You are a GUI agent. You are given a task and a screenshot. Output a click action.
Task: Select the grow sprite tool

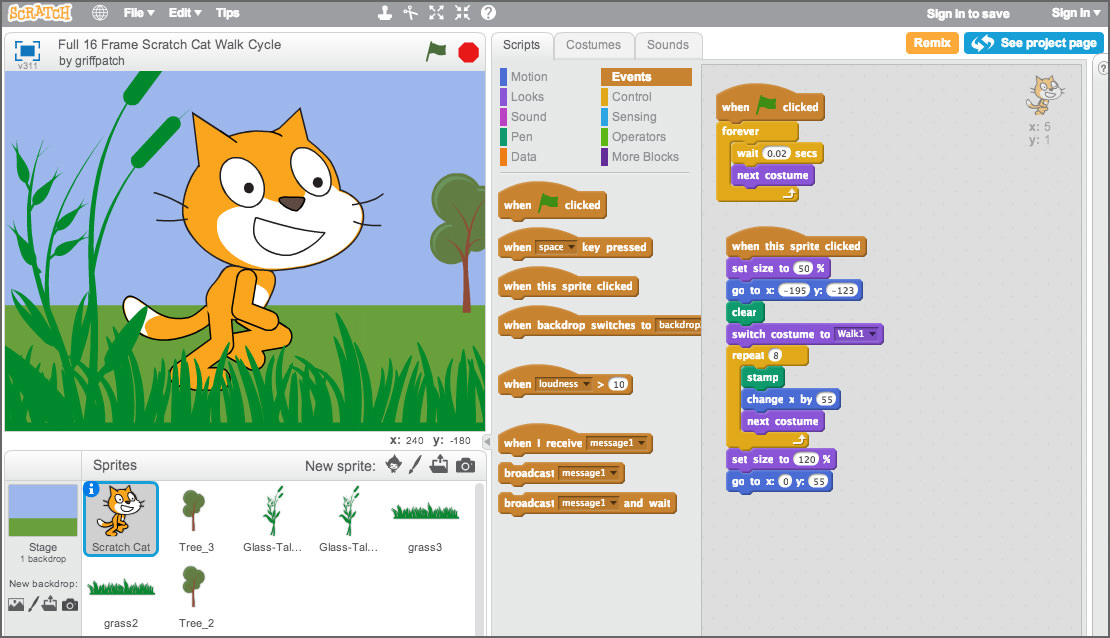(434, 13)
